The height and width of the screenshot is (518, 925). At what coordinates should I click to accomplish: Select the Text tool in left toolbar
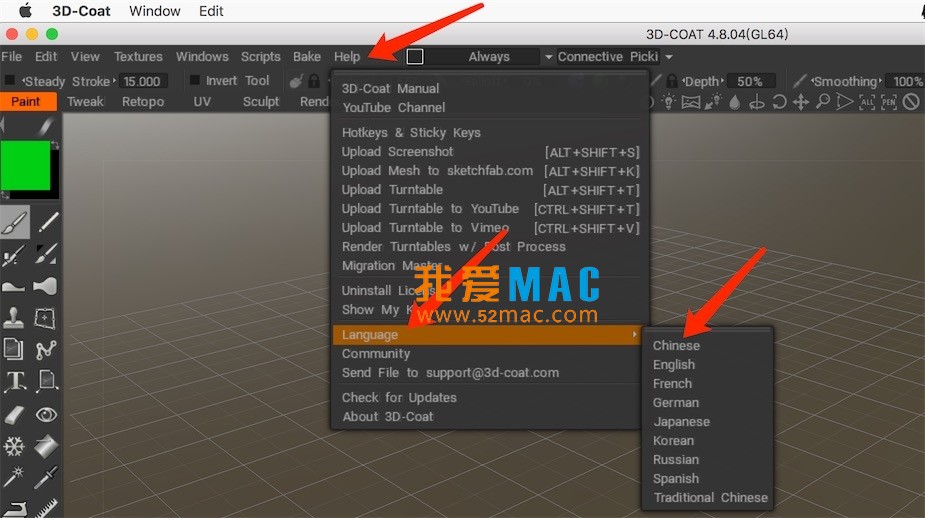pos(15,381)
